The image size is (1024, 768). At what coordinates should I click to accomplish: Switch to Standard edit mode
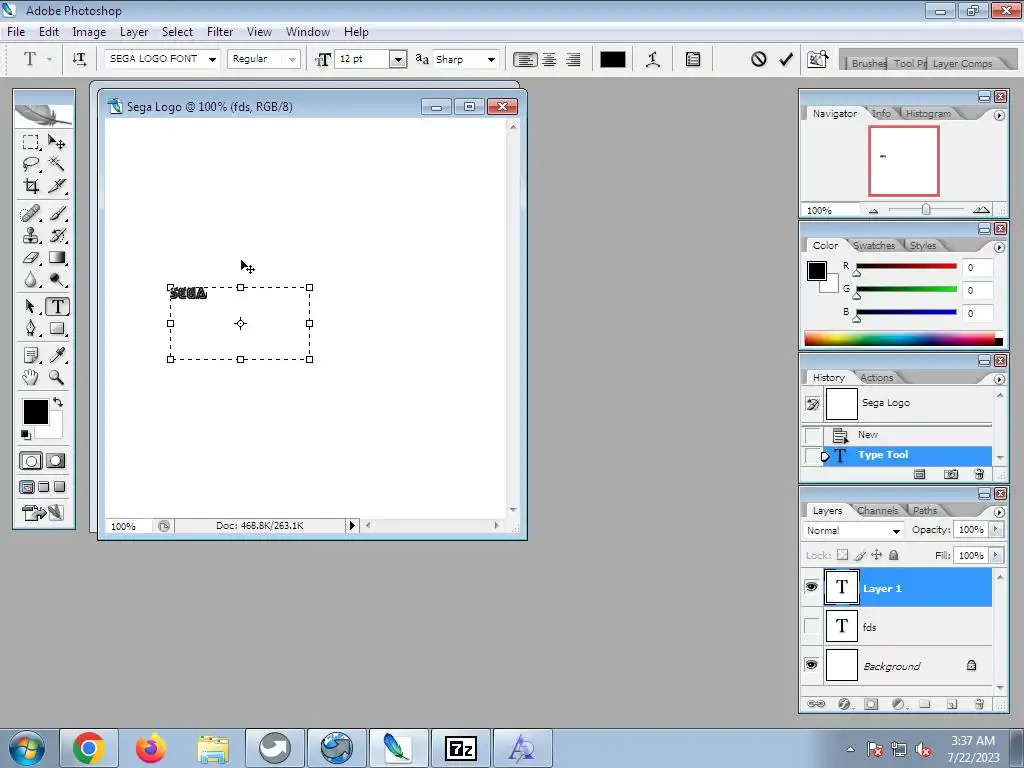coord(30,461)
